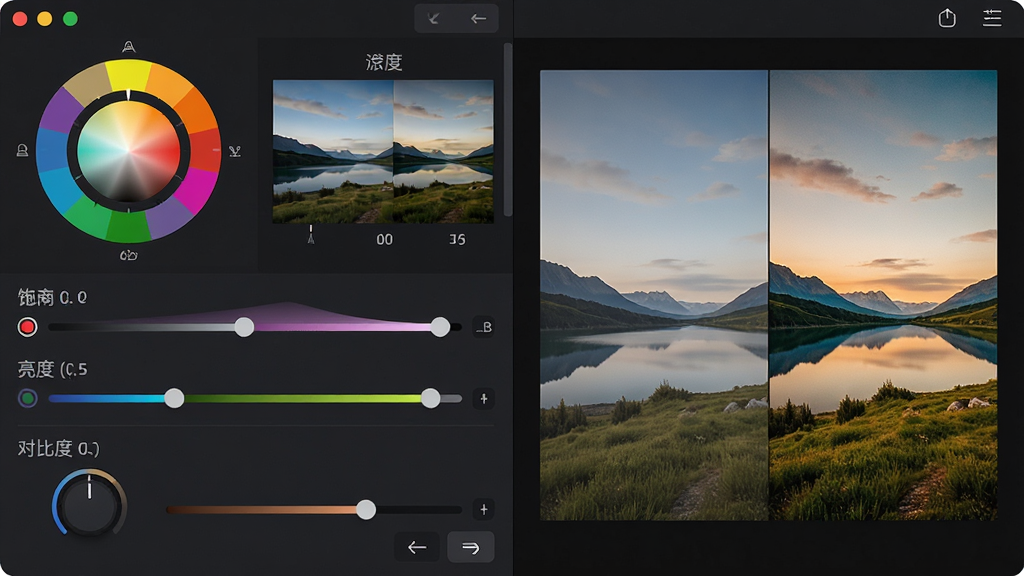Screen dimensions: 1024x576
Task: Click the 00 value below the preview
Action: tap(385, 240)
